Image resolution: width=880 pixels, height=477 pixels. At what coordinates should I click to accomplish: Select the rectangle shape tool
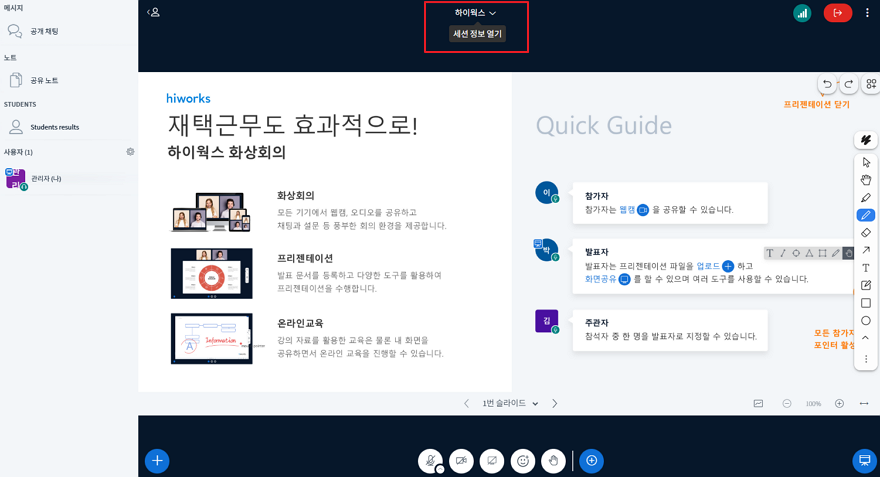click(866, 303)
